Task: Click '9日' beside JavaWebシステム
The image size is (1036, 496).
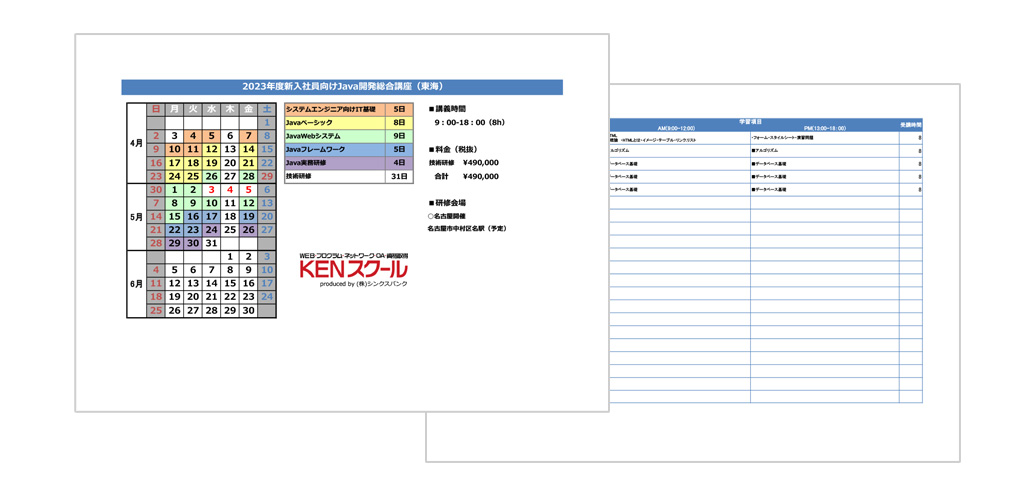Action: [x=399, y=136]
